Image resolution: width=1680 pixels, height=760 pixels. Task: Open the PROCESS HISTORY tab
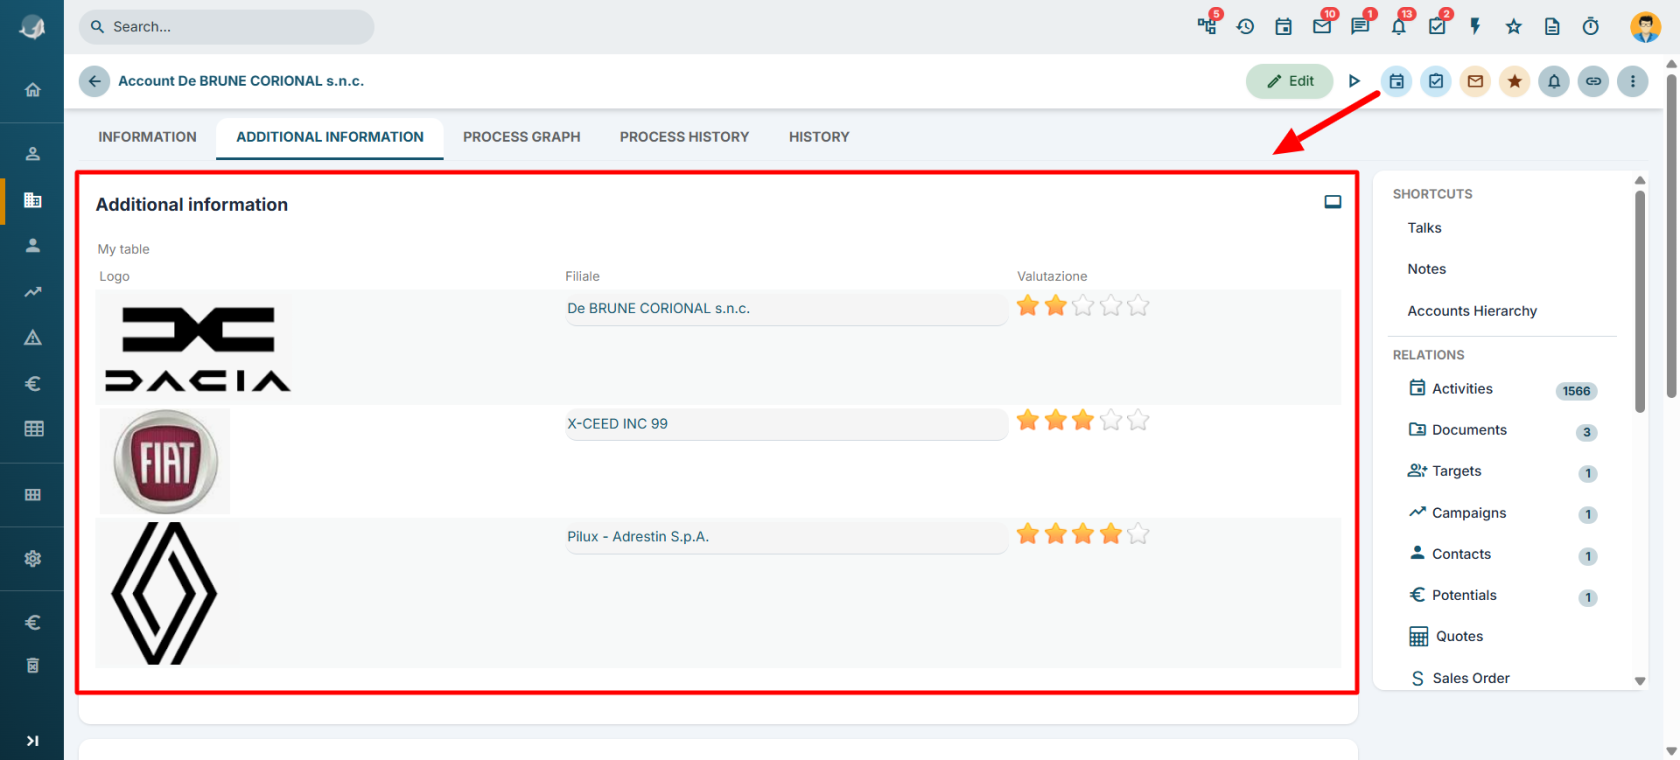684,137
